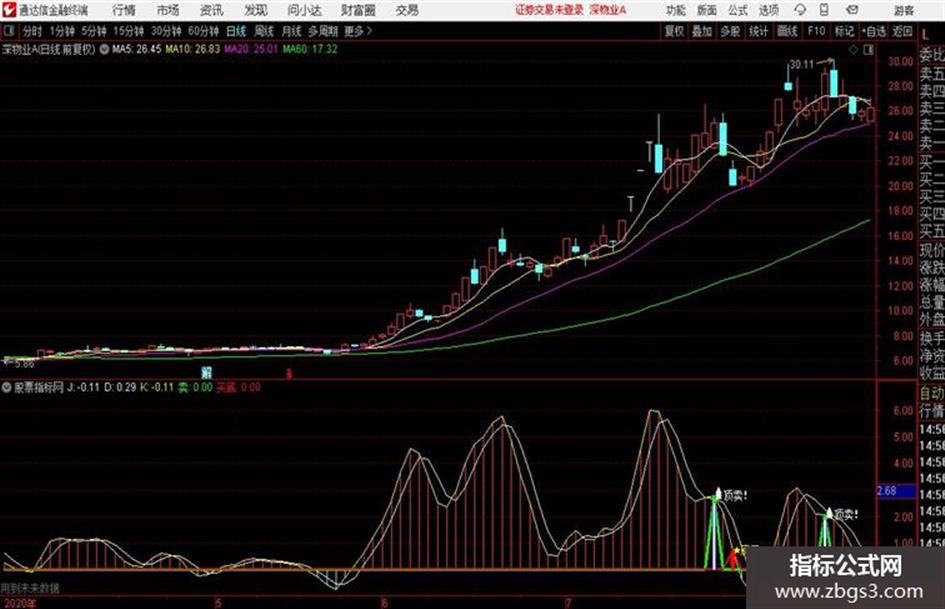Switch to 15分钟 period
The height and width of the screenshot is (609, 945).
(x=128, y=31)
